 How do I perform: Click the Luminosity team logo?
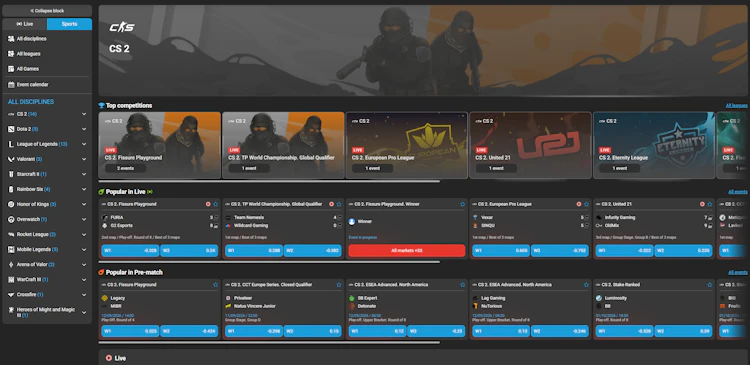599,298
